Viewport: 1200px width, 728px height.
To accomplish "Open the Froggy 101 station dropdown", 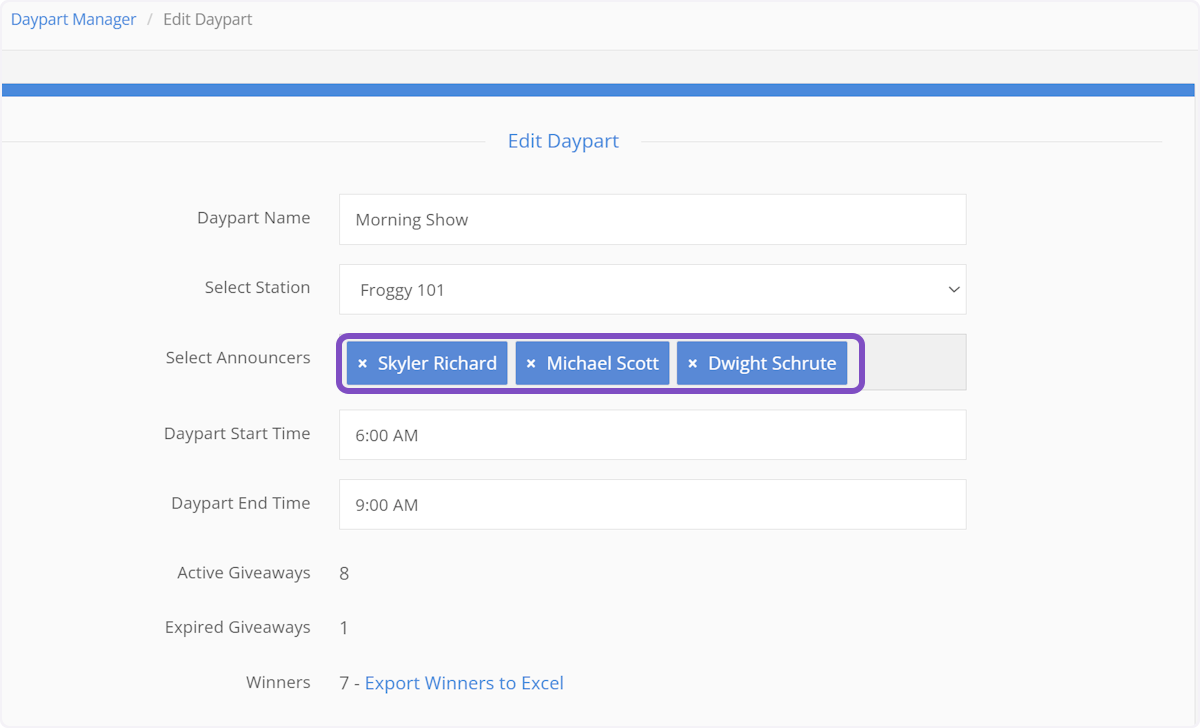I will pyautogui.click(x=652, y=289).
